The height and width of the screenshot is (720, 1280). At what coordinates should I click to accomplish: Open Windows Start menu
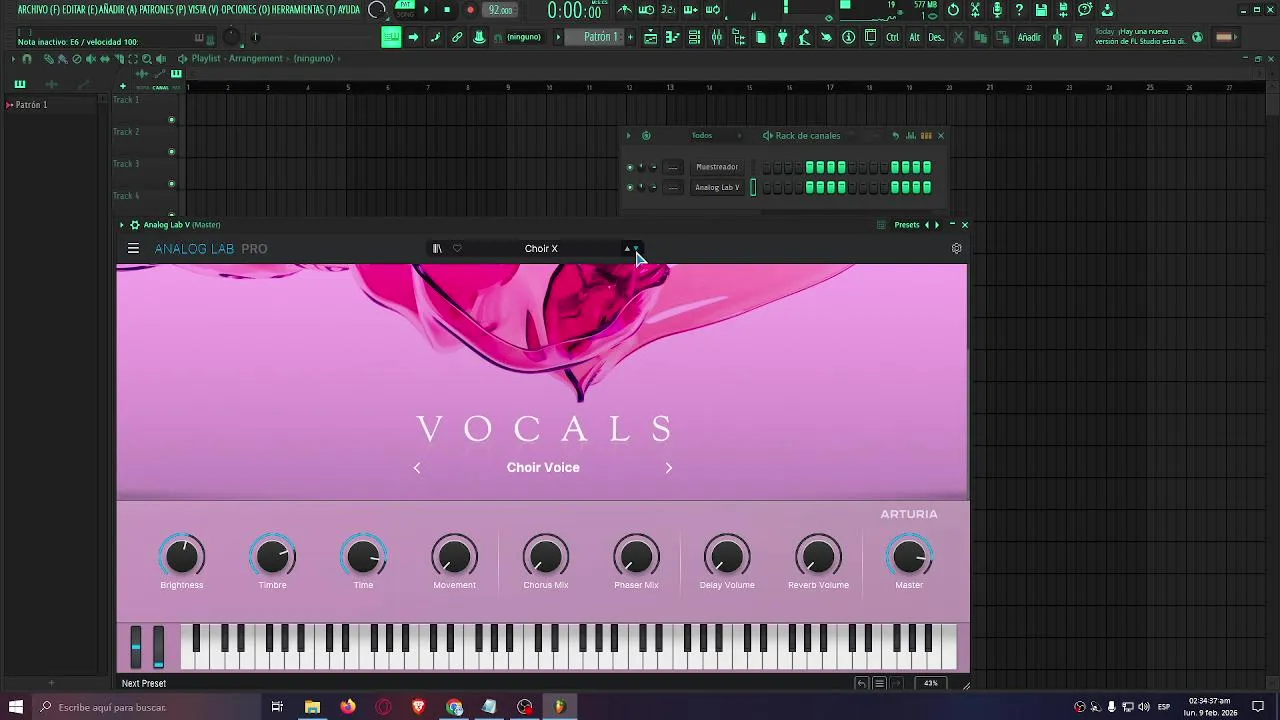15,707
